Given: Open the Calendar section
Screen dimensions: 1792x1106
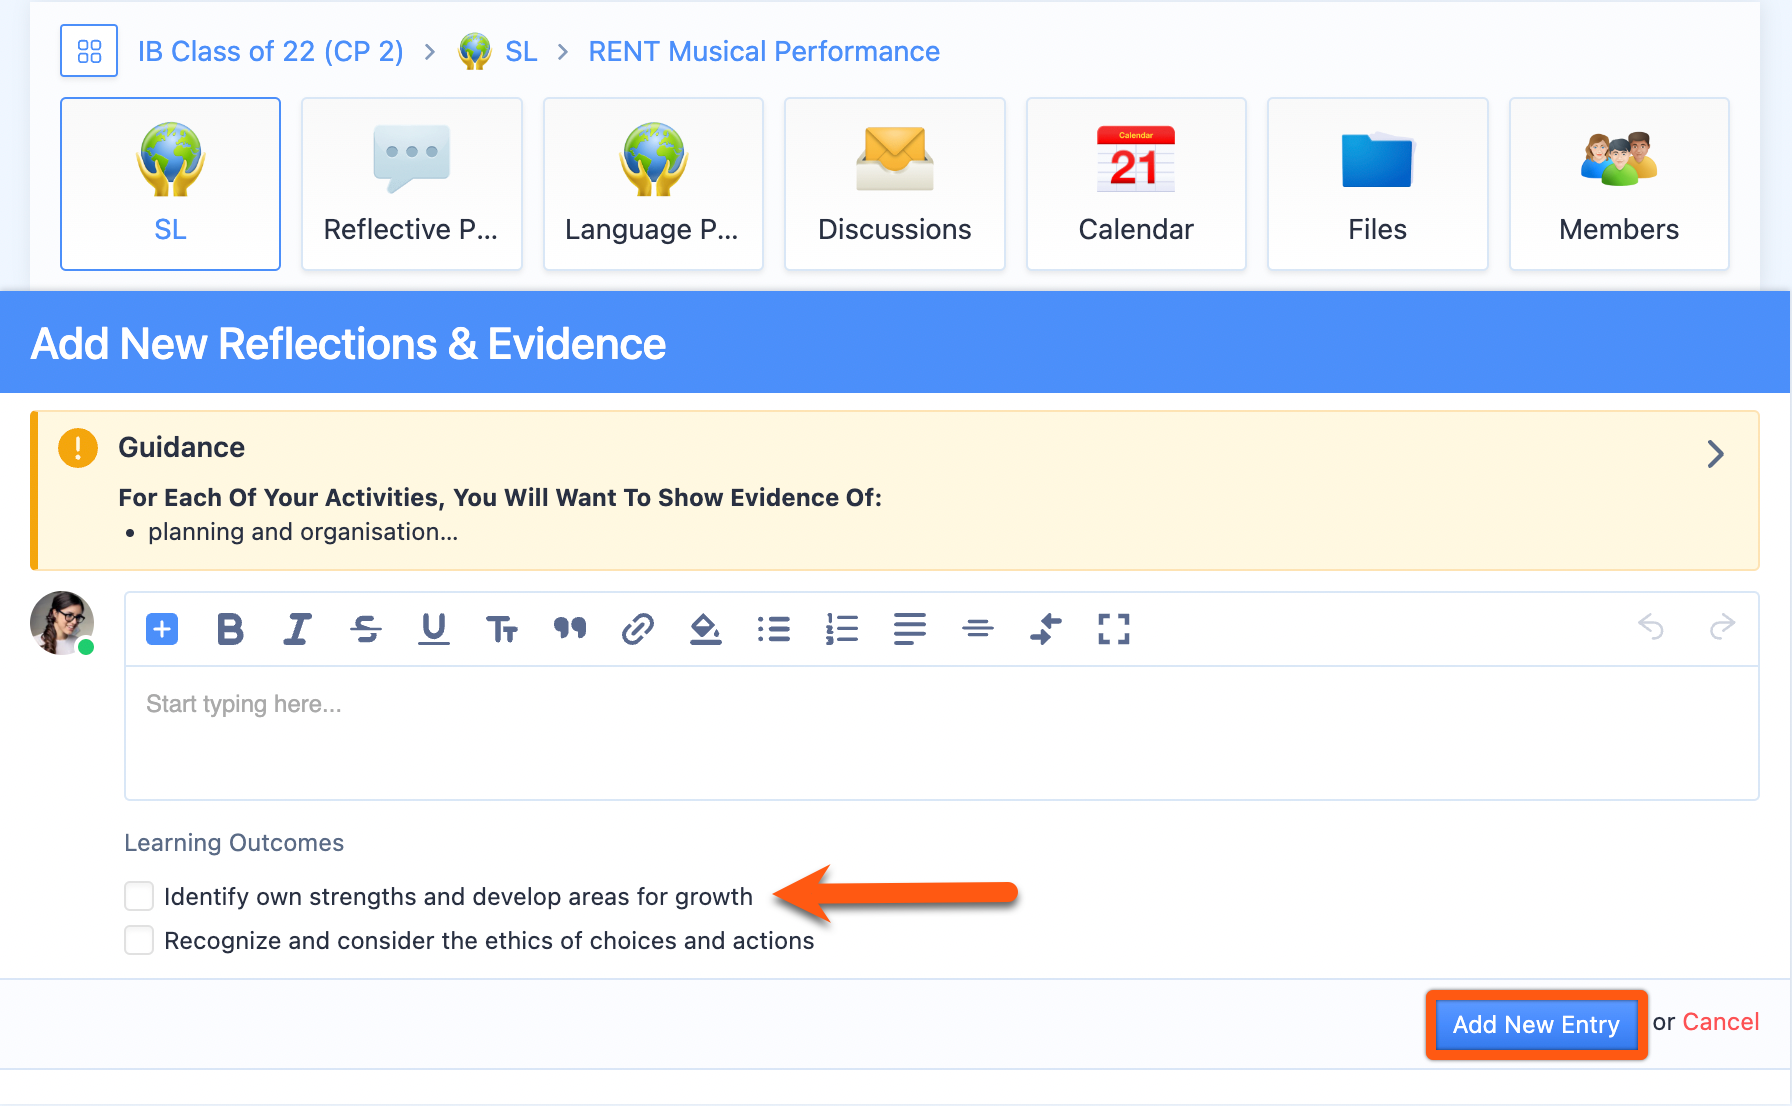Looking at the screenshot, I should pyautogui.click(x=1135, y=183).
